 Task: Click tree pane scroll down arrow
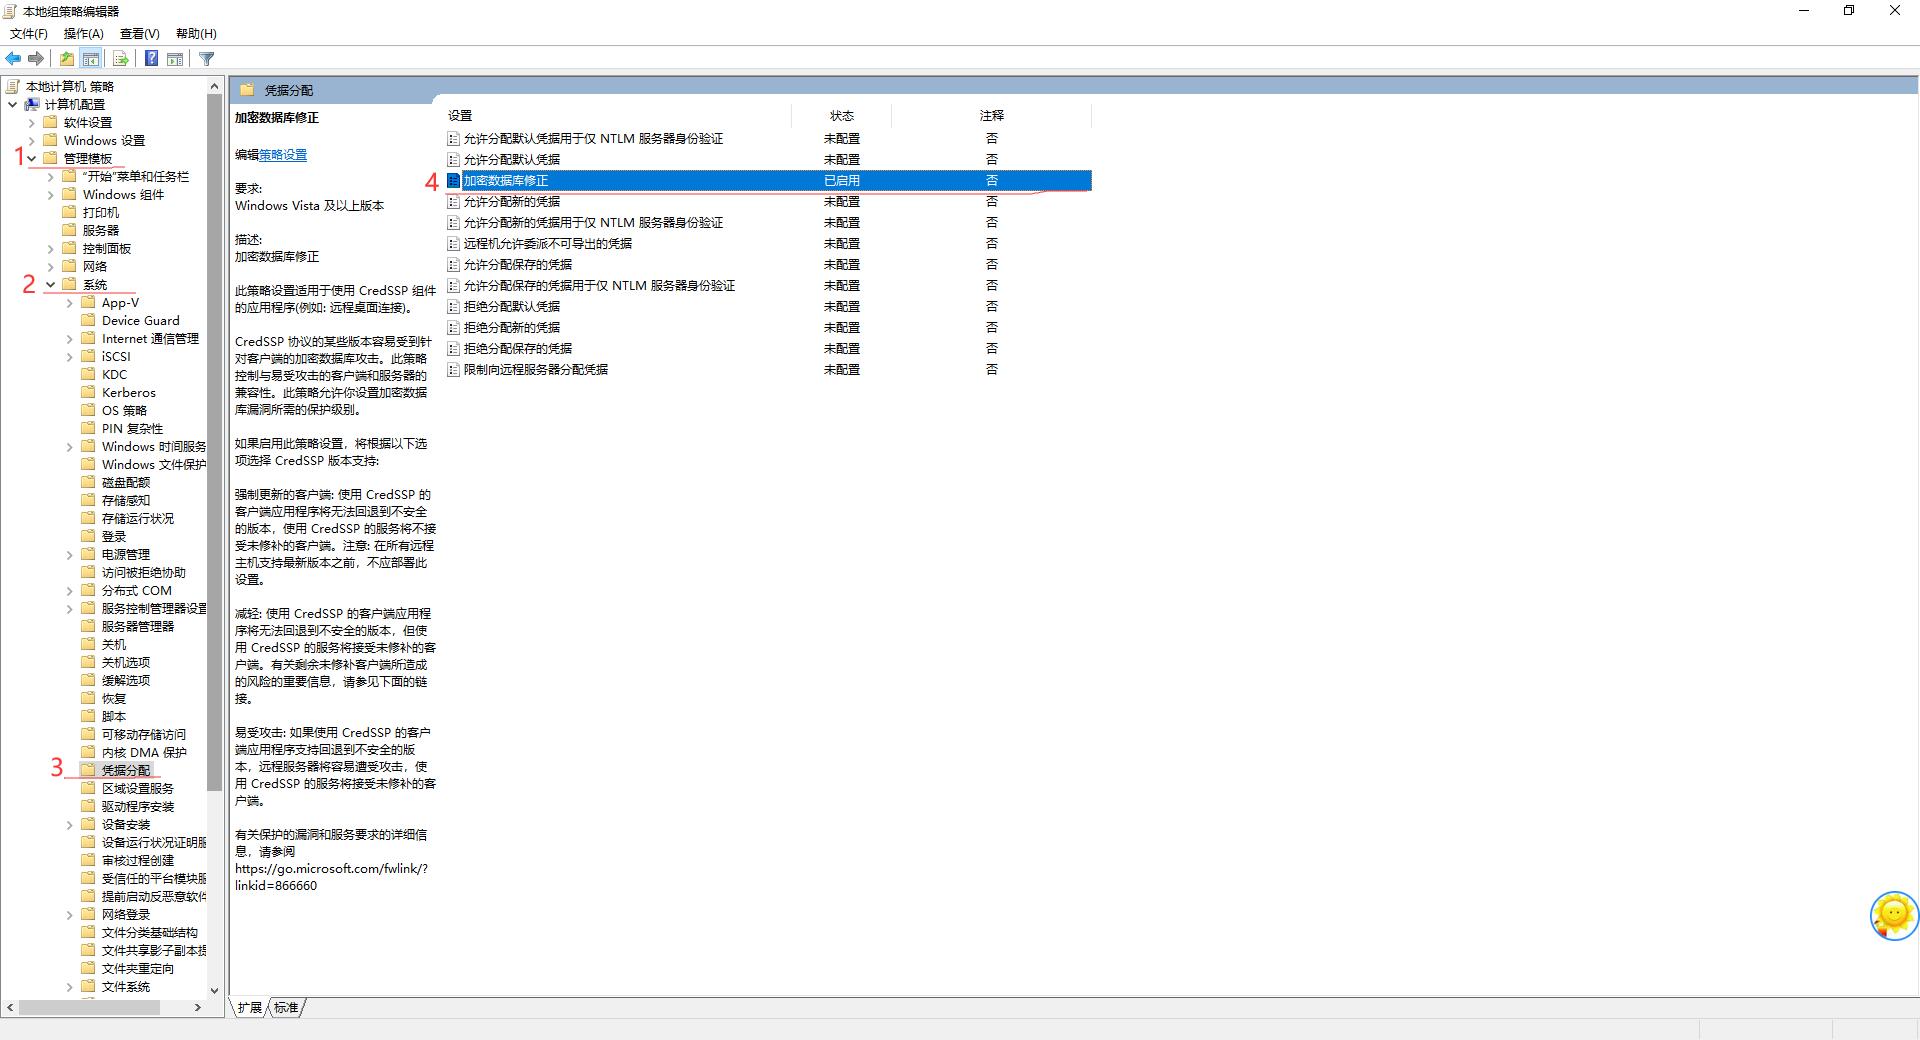[214, 990]
